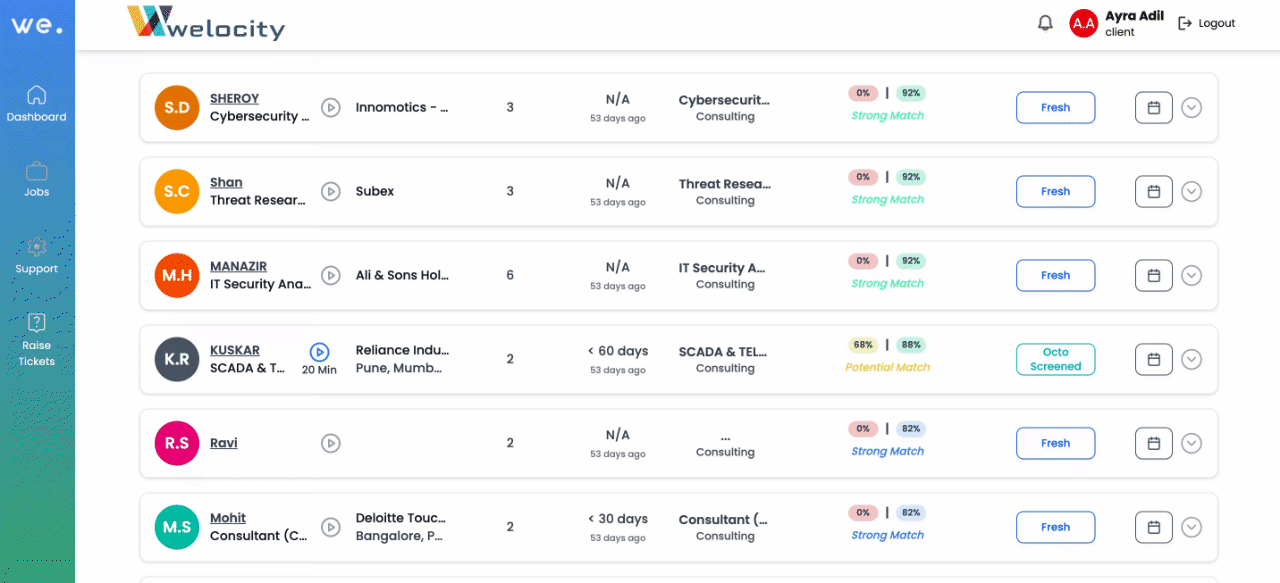Viewport: 1280px width, 583px height.
Task: Click Ayra Adil's red avatar
Action: click(x=1083, y=23)
